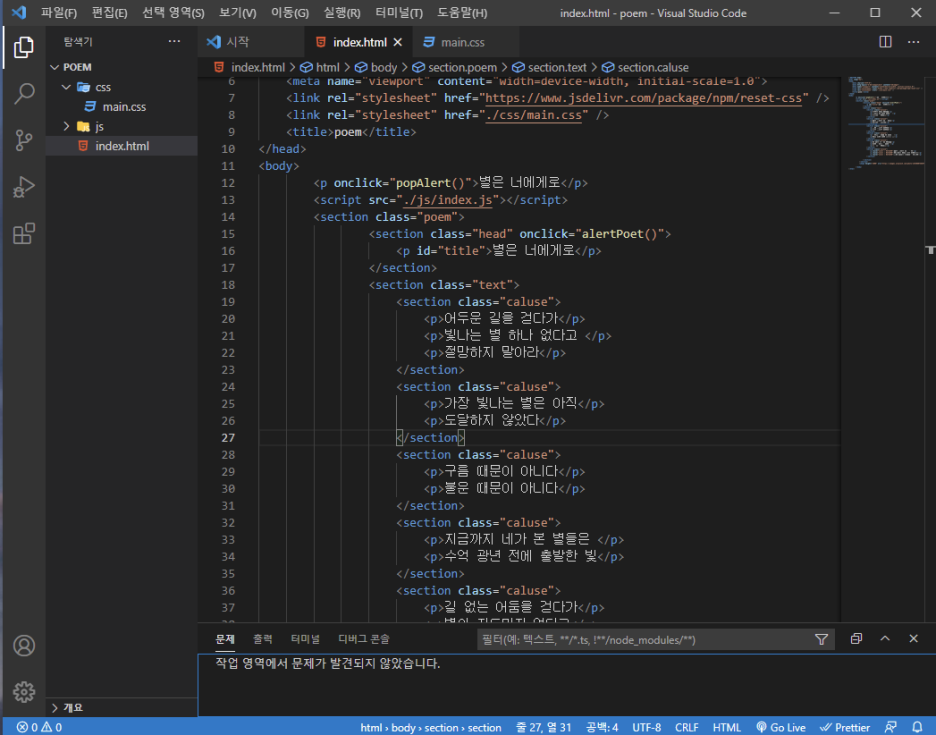The height and width of the screenshot is (735, 936).
Task: Collapse the POEM root folder
Action: pyautogui.click(x=55, y=67)
